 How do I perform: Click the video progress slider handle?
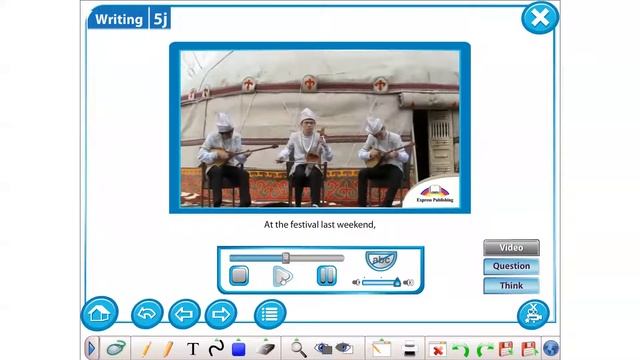(x=286, y=258)
